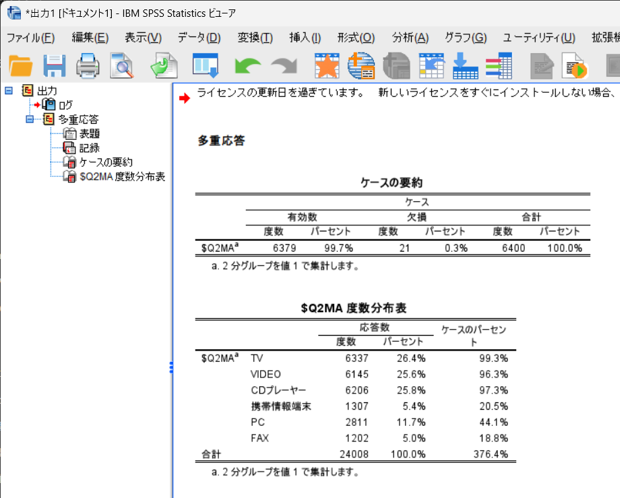
Task: Open the ファイル(F) menu
Action: [30, 38]
